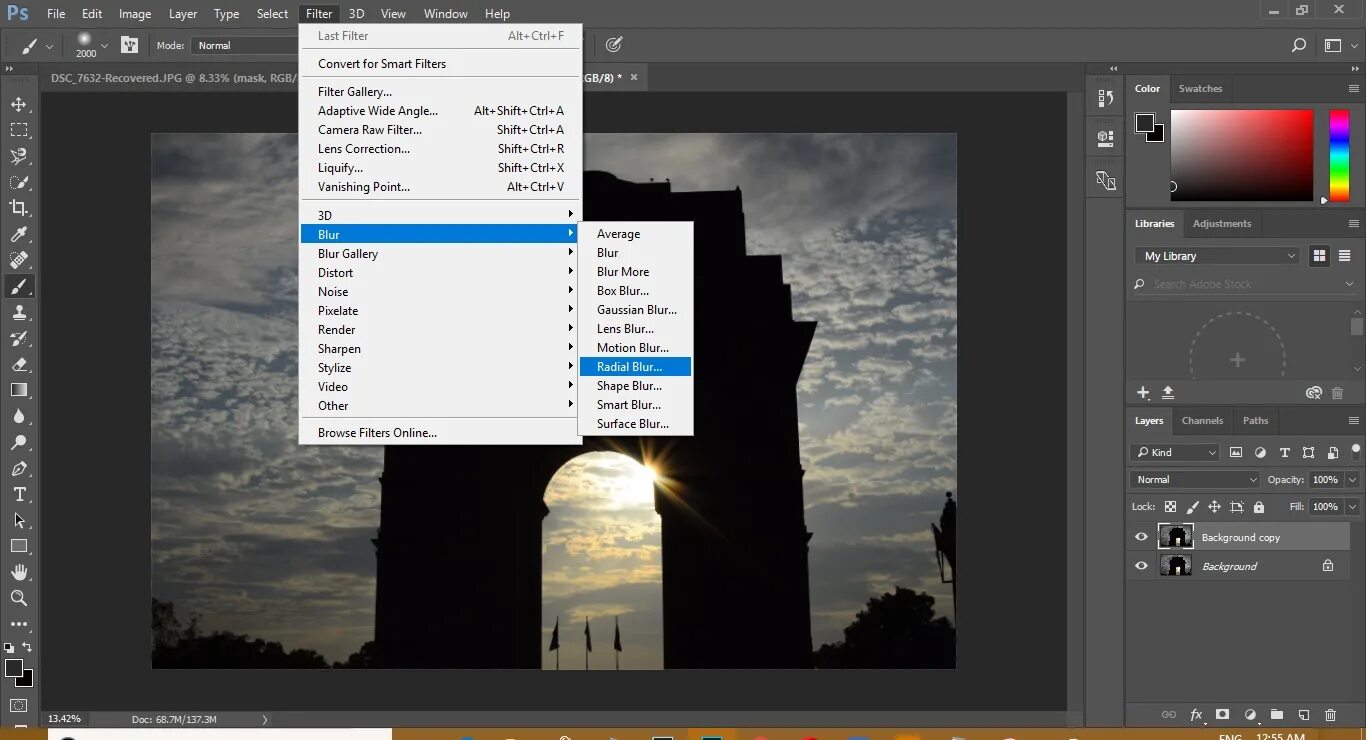Switch to the Adjustments tab
The height and width of the screenshot is (740, 1372).
click(1222, 224)
